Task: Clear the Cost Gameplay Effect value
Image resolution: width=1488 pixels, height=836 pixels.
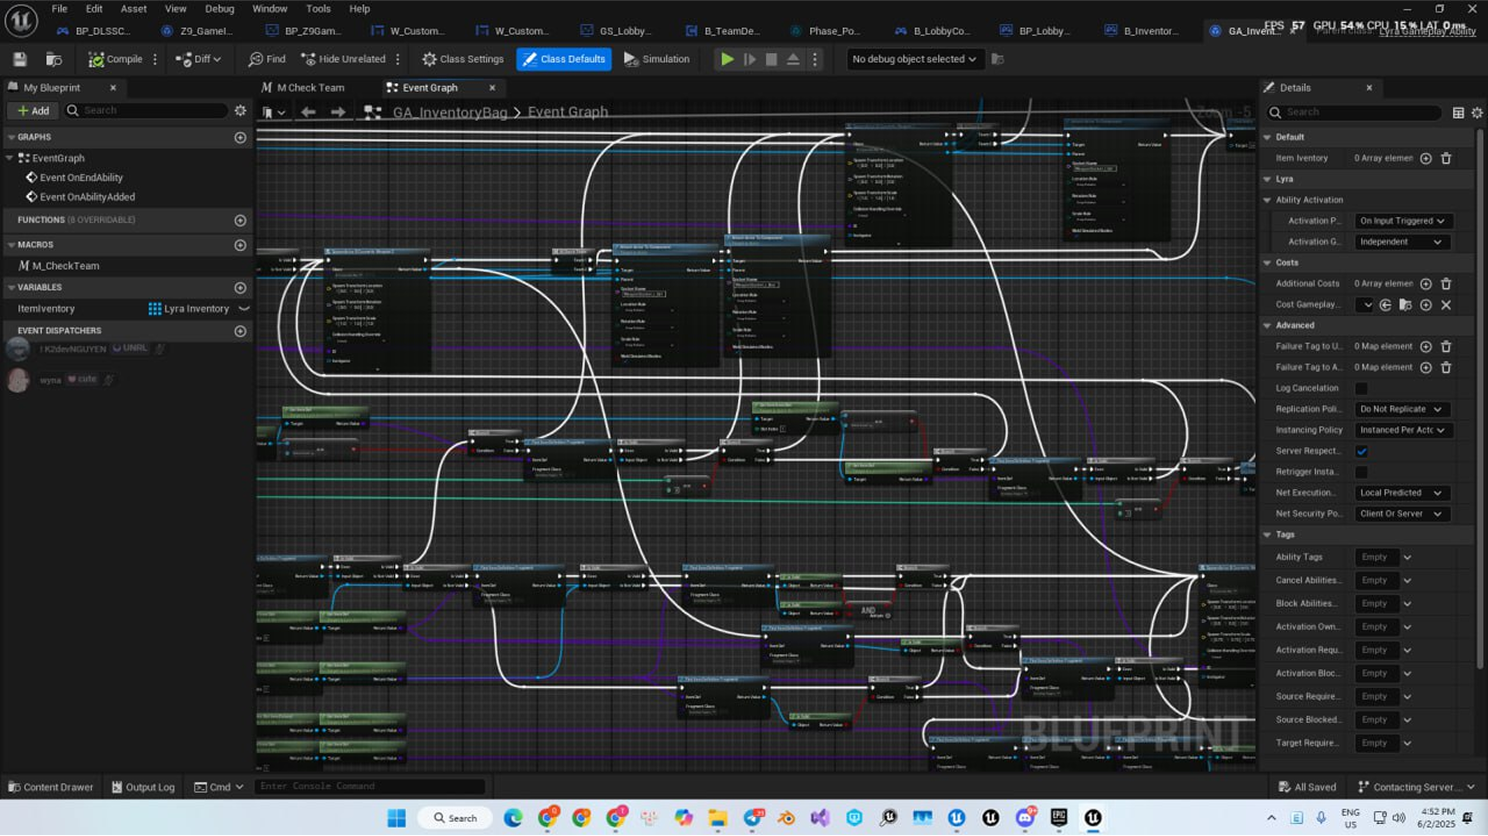Action: (1446, 305)
